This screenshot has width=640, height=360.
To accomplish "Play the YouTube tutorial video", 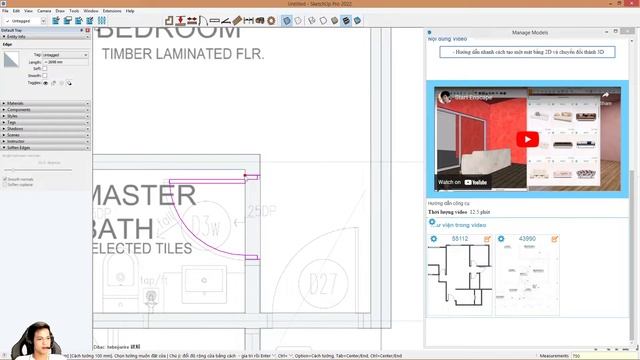I will (x=527, y=140).
